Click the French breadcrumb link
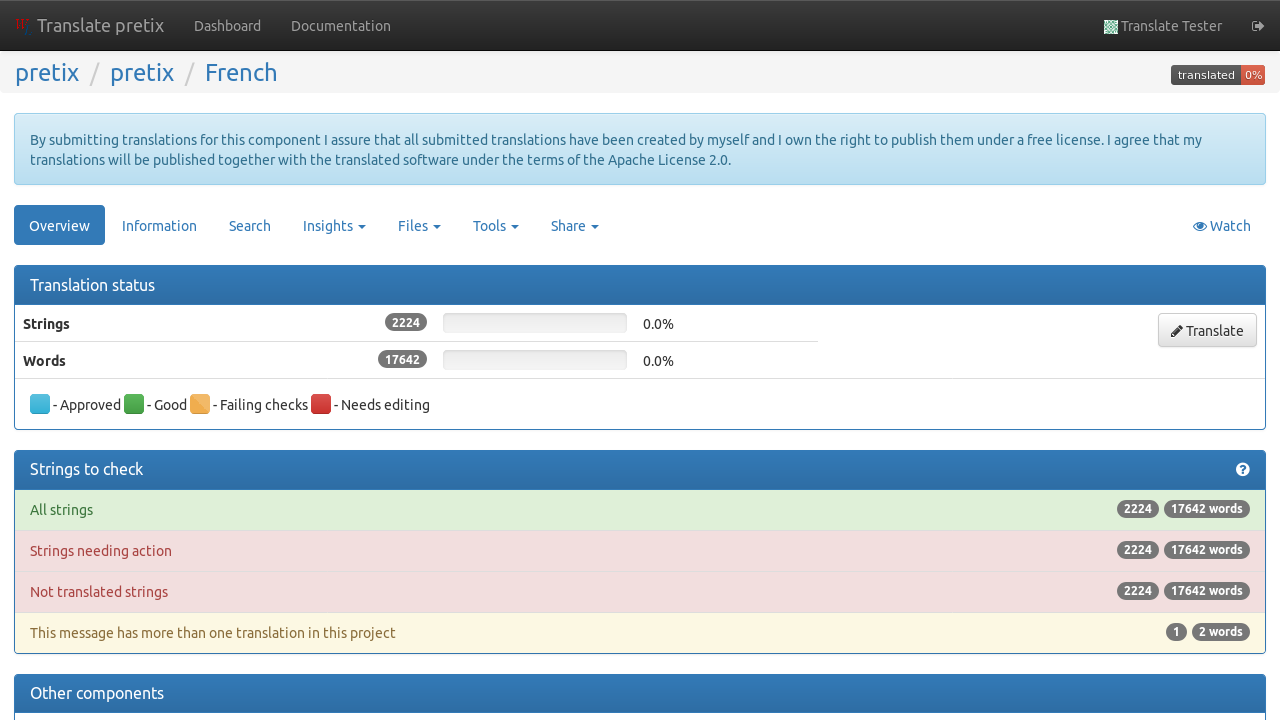This screenshot has width=1280, height=720. point(241,73)
